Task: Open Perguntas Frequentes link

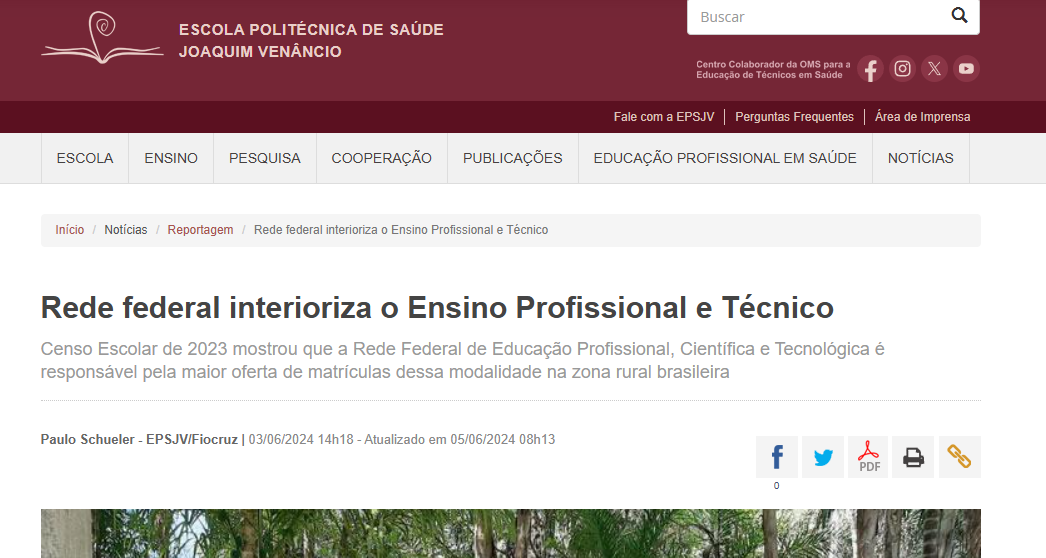Action: coord(795,117)
